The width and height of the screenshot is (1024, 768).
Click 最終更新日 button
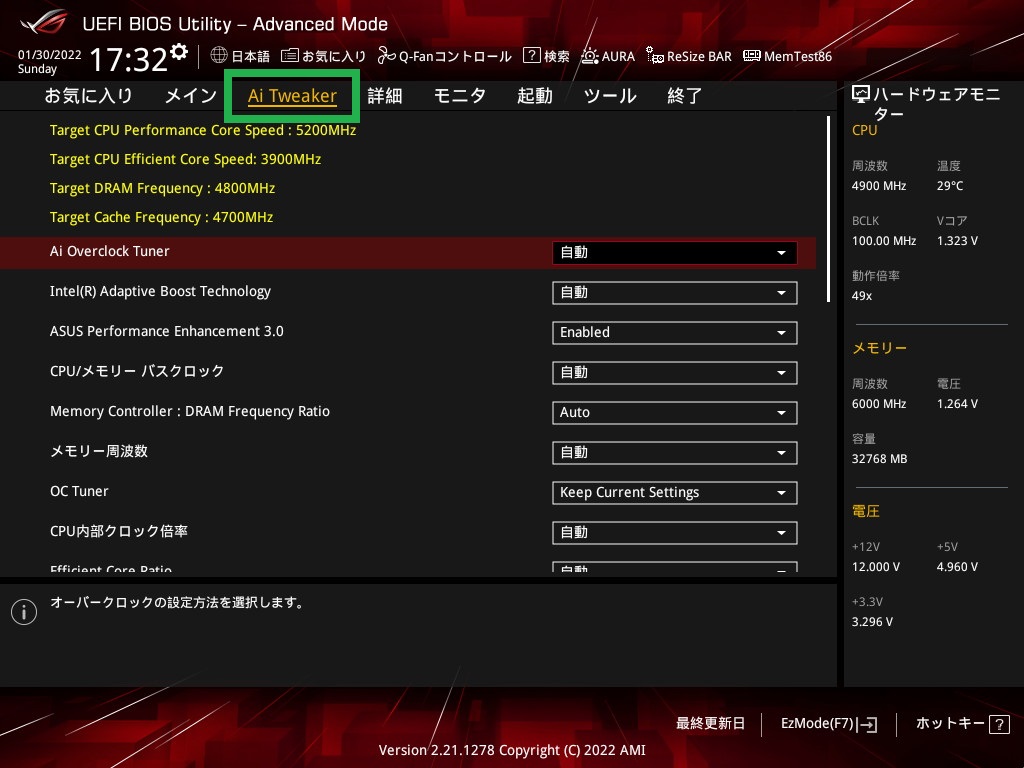[x=711, y=724]
